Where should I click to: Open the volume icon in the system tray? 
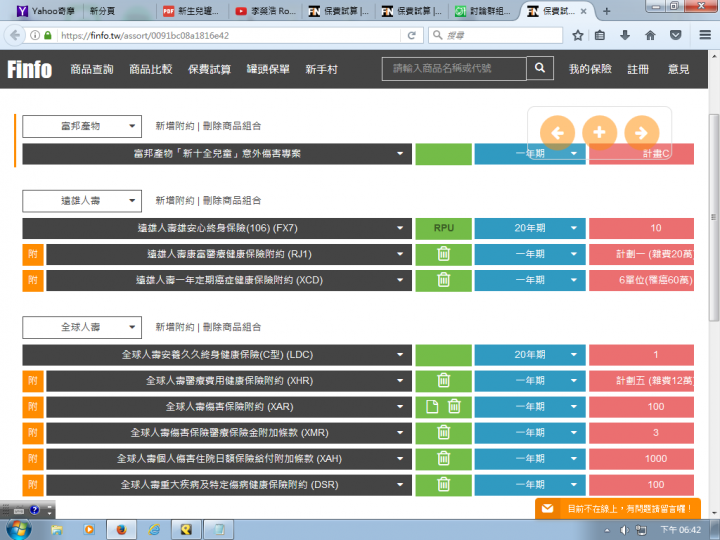tap(624, 530)
